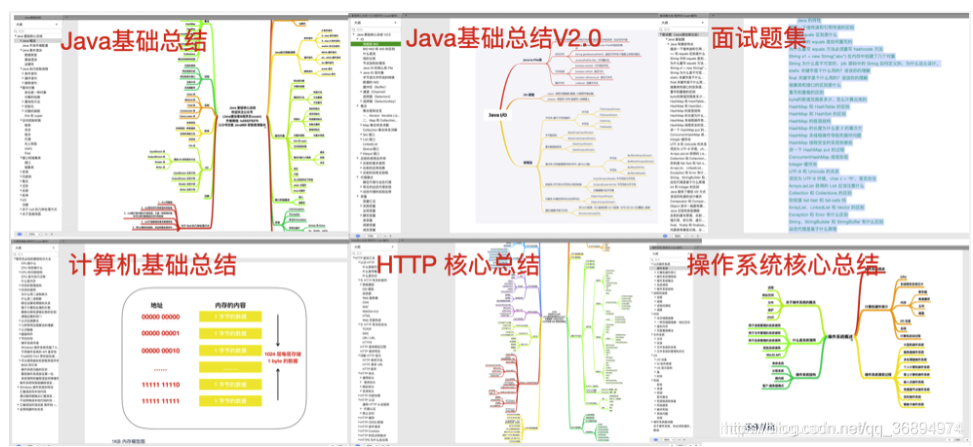Open 'UTF-8 和 Unicode 的关系' question
Viewport: 973px width, 447px height.
tap(814, 171)
